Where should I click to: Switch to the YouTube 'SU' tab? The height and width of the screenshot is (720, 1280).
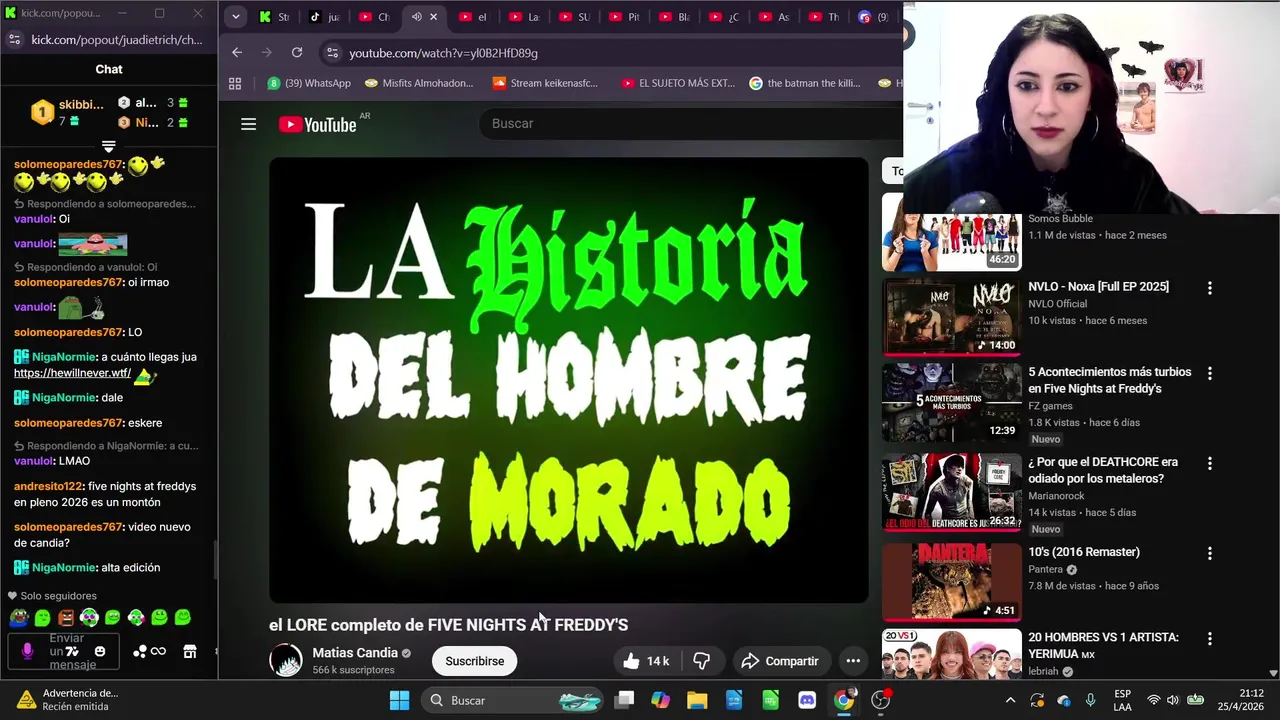tap(574, 17)
